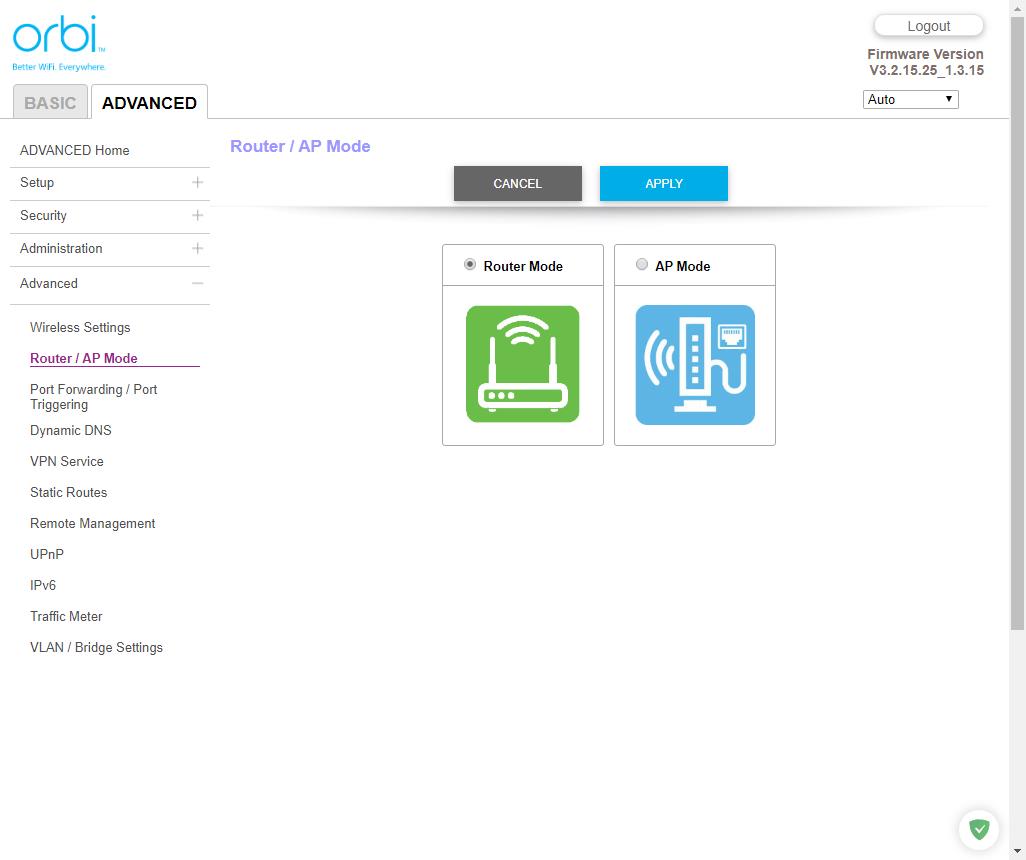Viewport: 1026px width, 860px height.
Task: Select the AP Mode radio button
Action: [641, 263]
